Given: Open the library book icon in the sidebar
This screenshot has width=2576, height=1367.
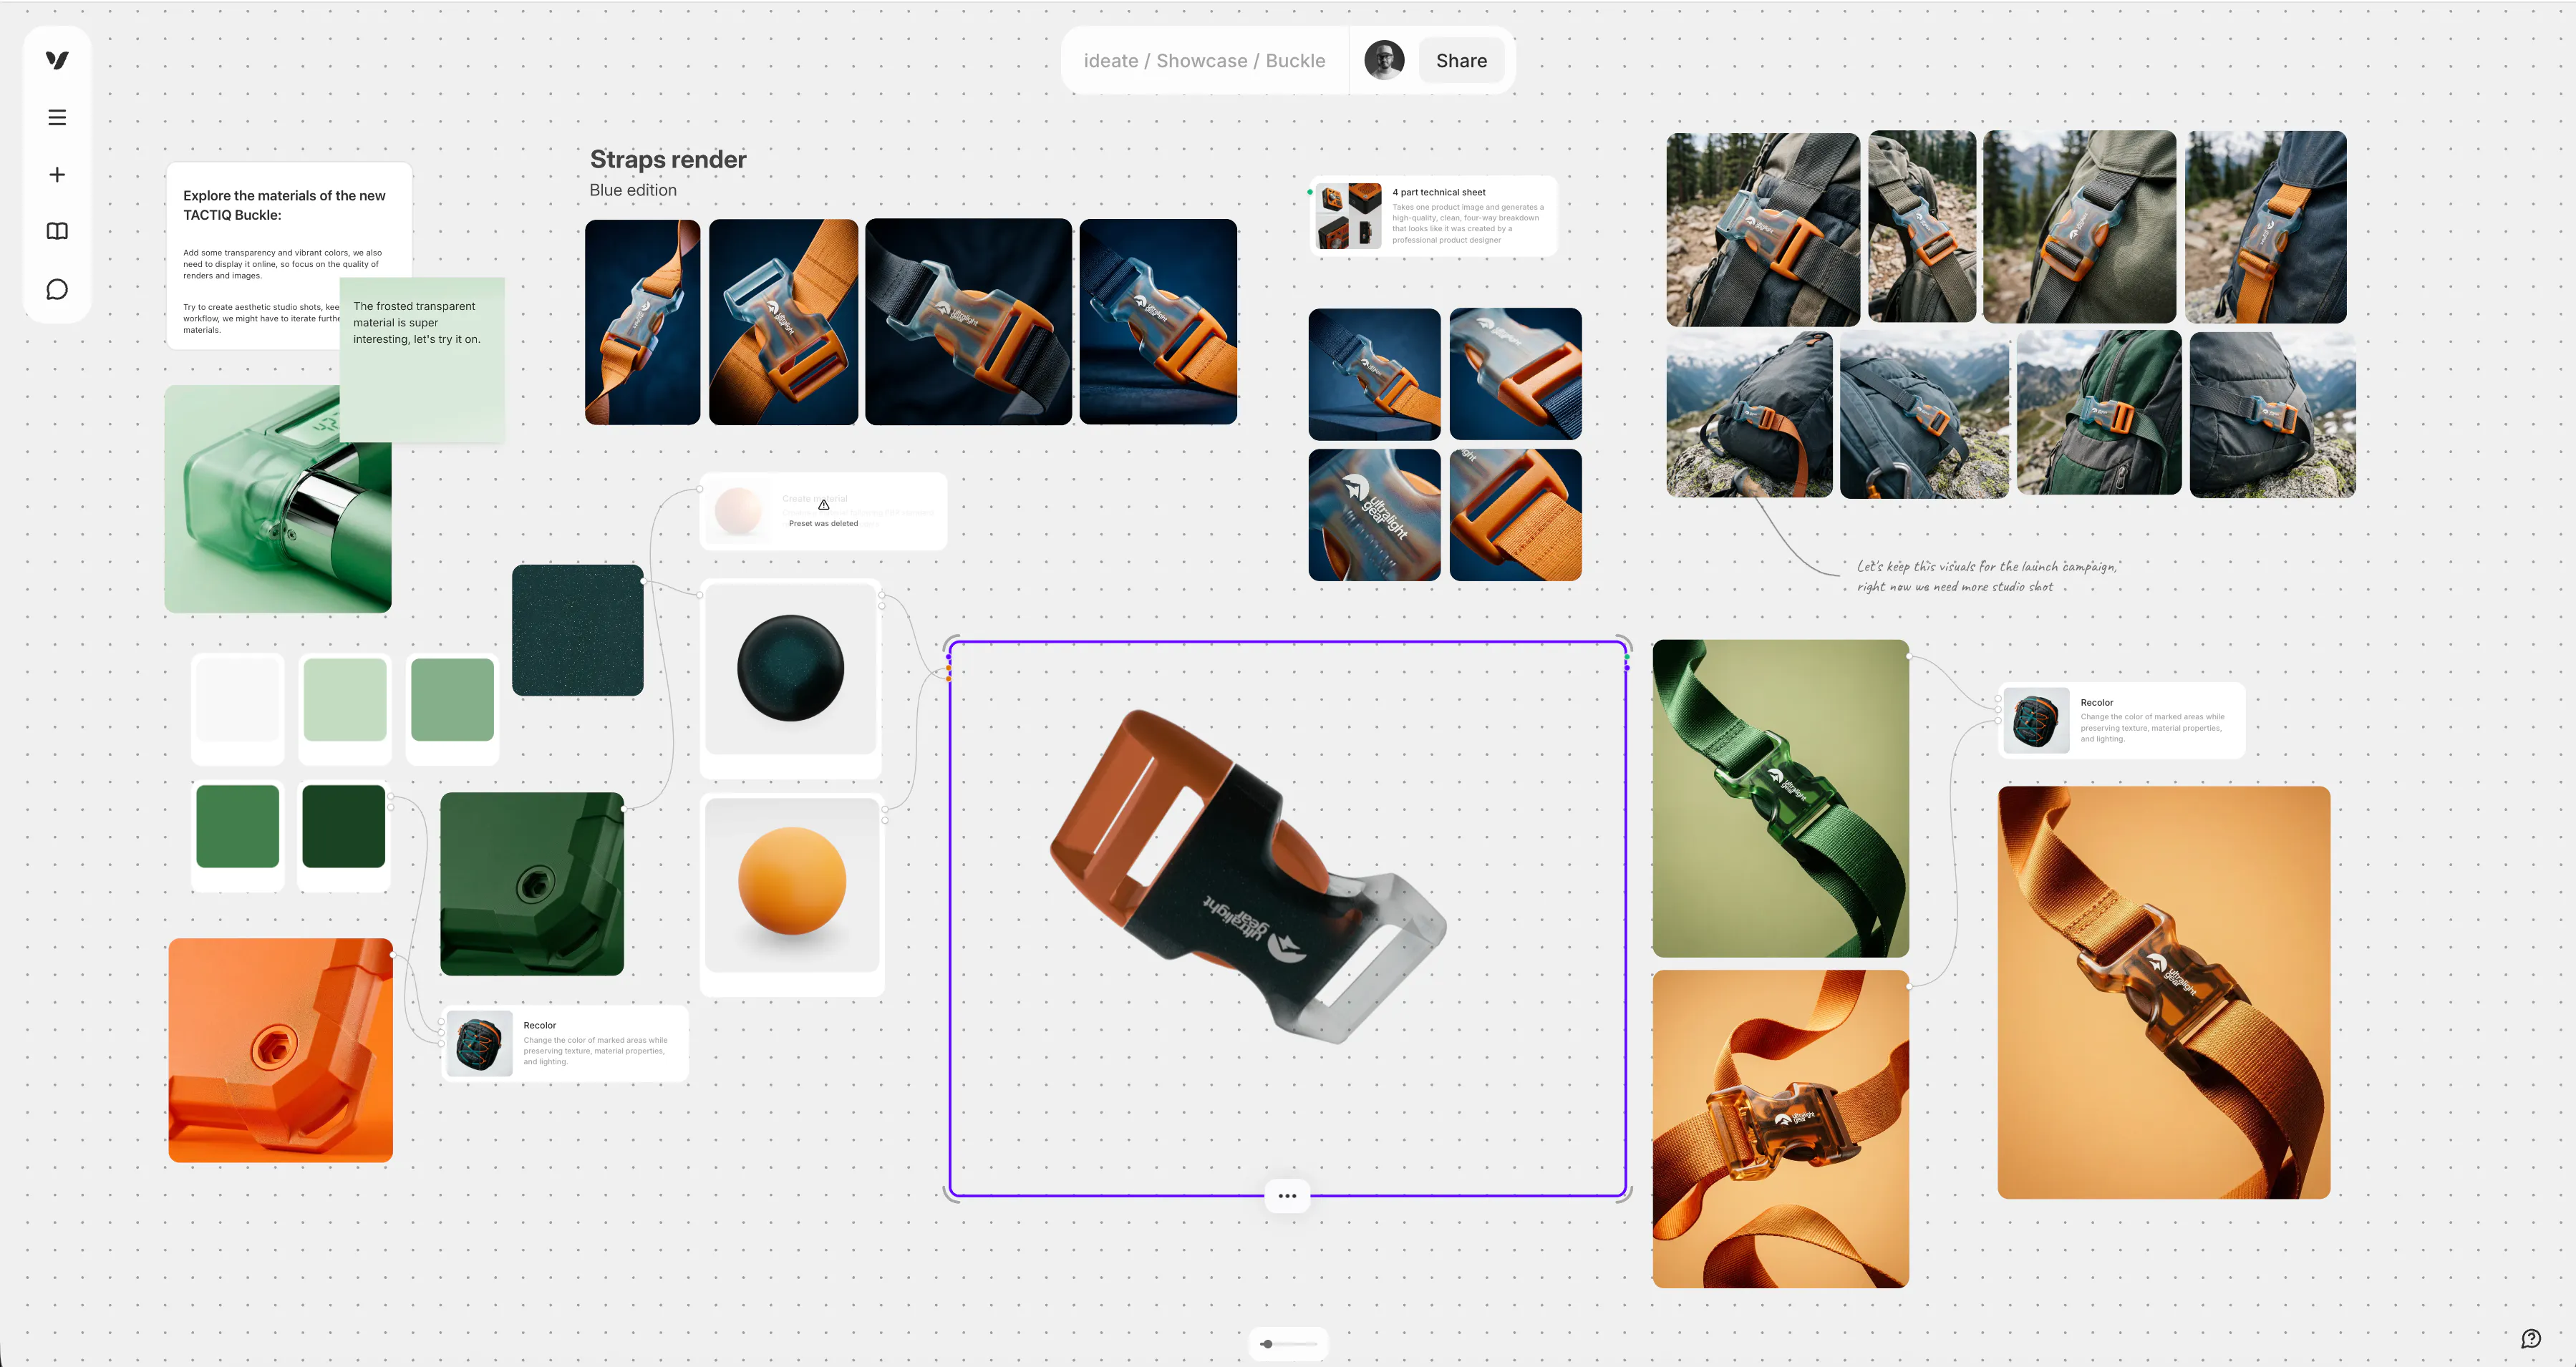Looking at the screenshot, I should (x=57, y=231).
